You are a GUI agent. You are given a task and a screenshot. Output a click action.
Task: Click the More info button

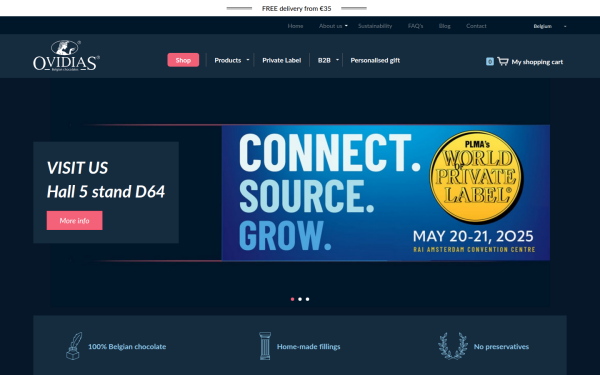click(75, 220)
